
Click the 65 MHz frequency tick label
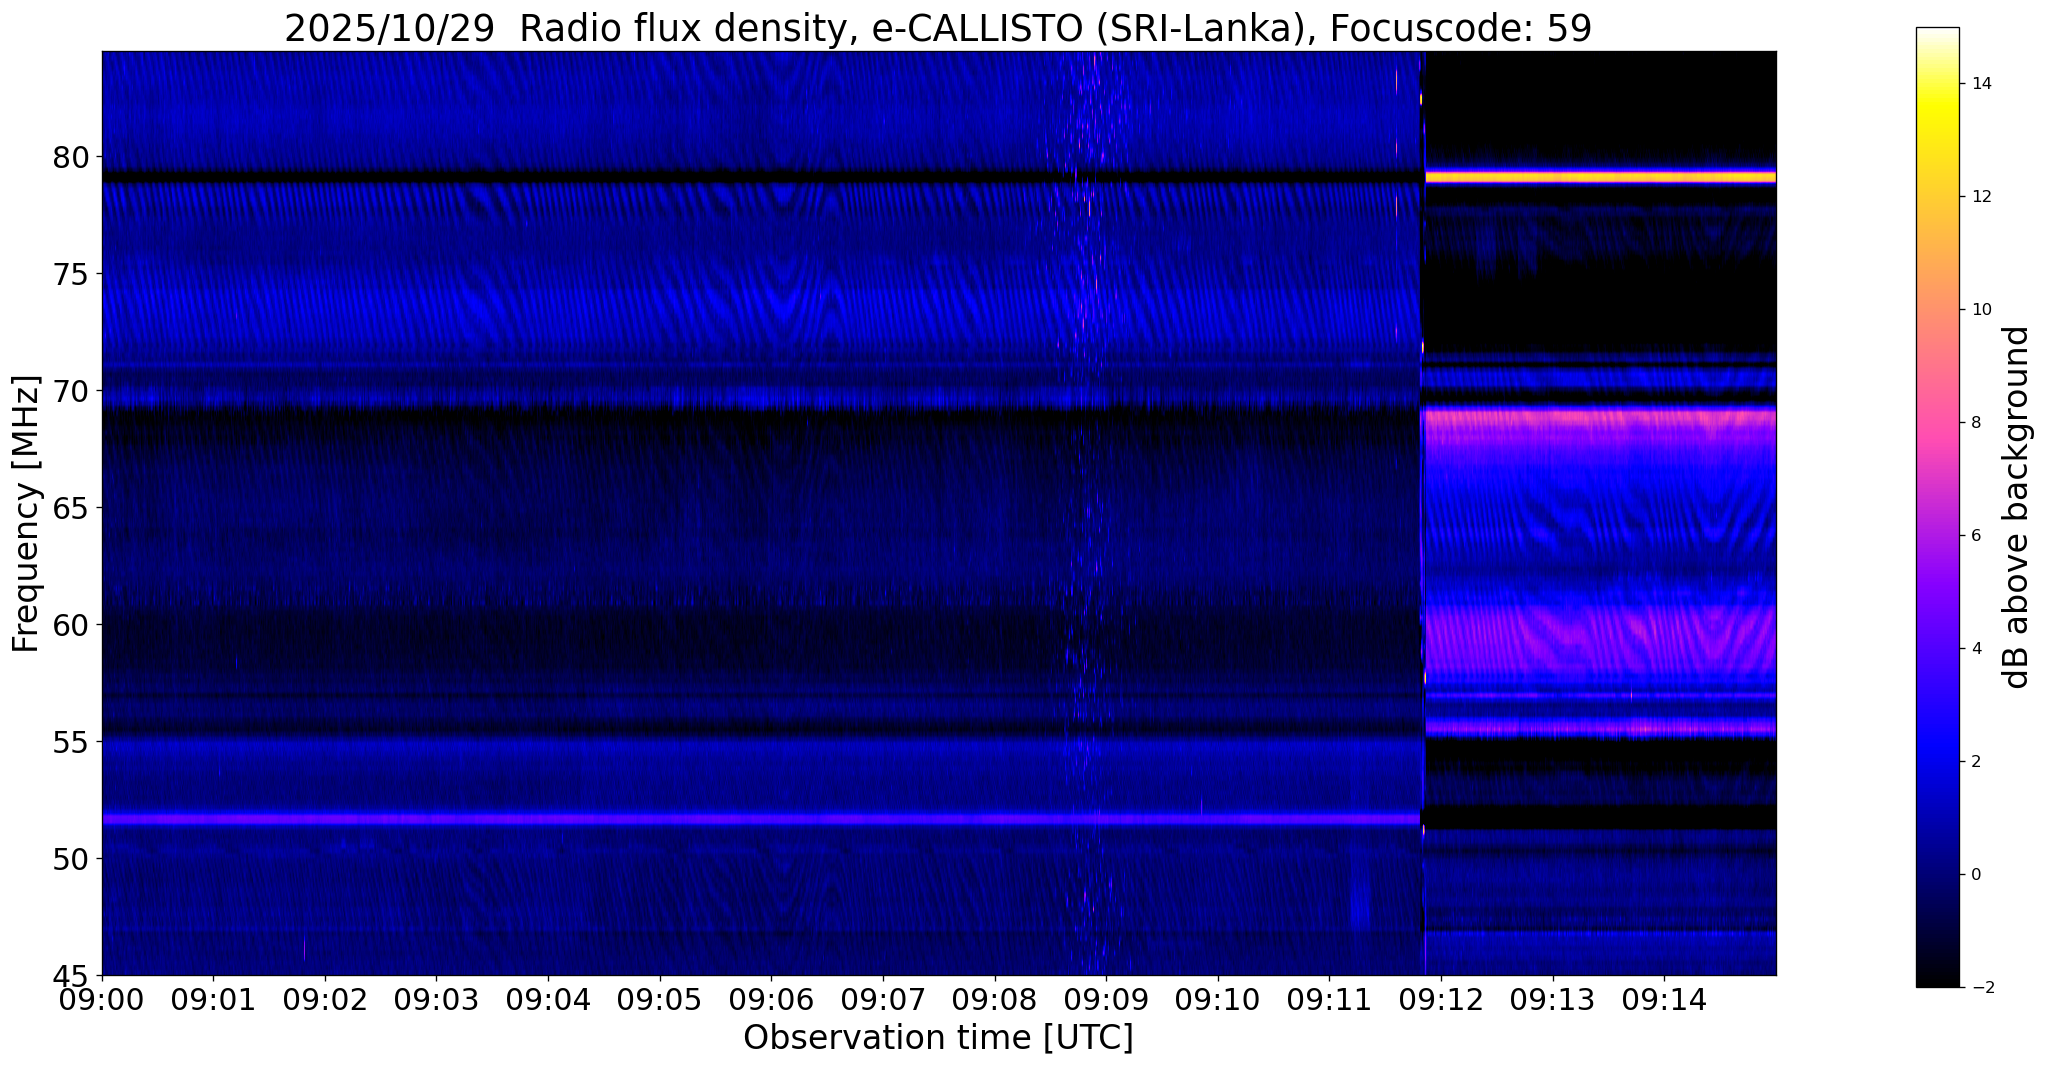(x=71, y=508)
